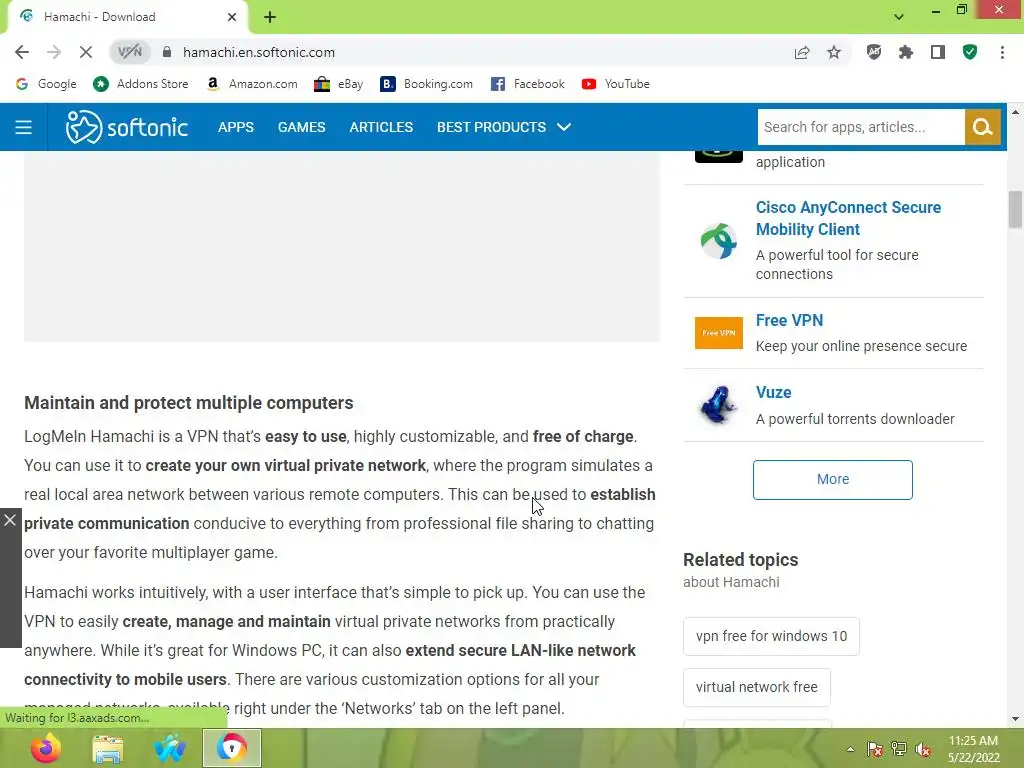
Task: Click the orange Free VPN icon
Action: tap(718, 333)
